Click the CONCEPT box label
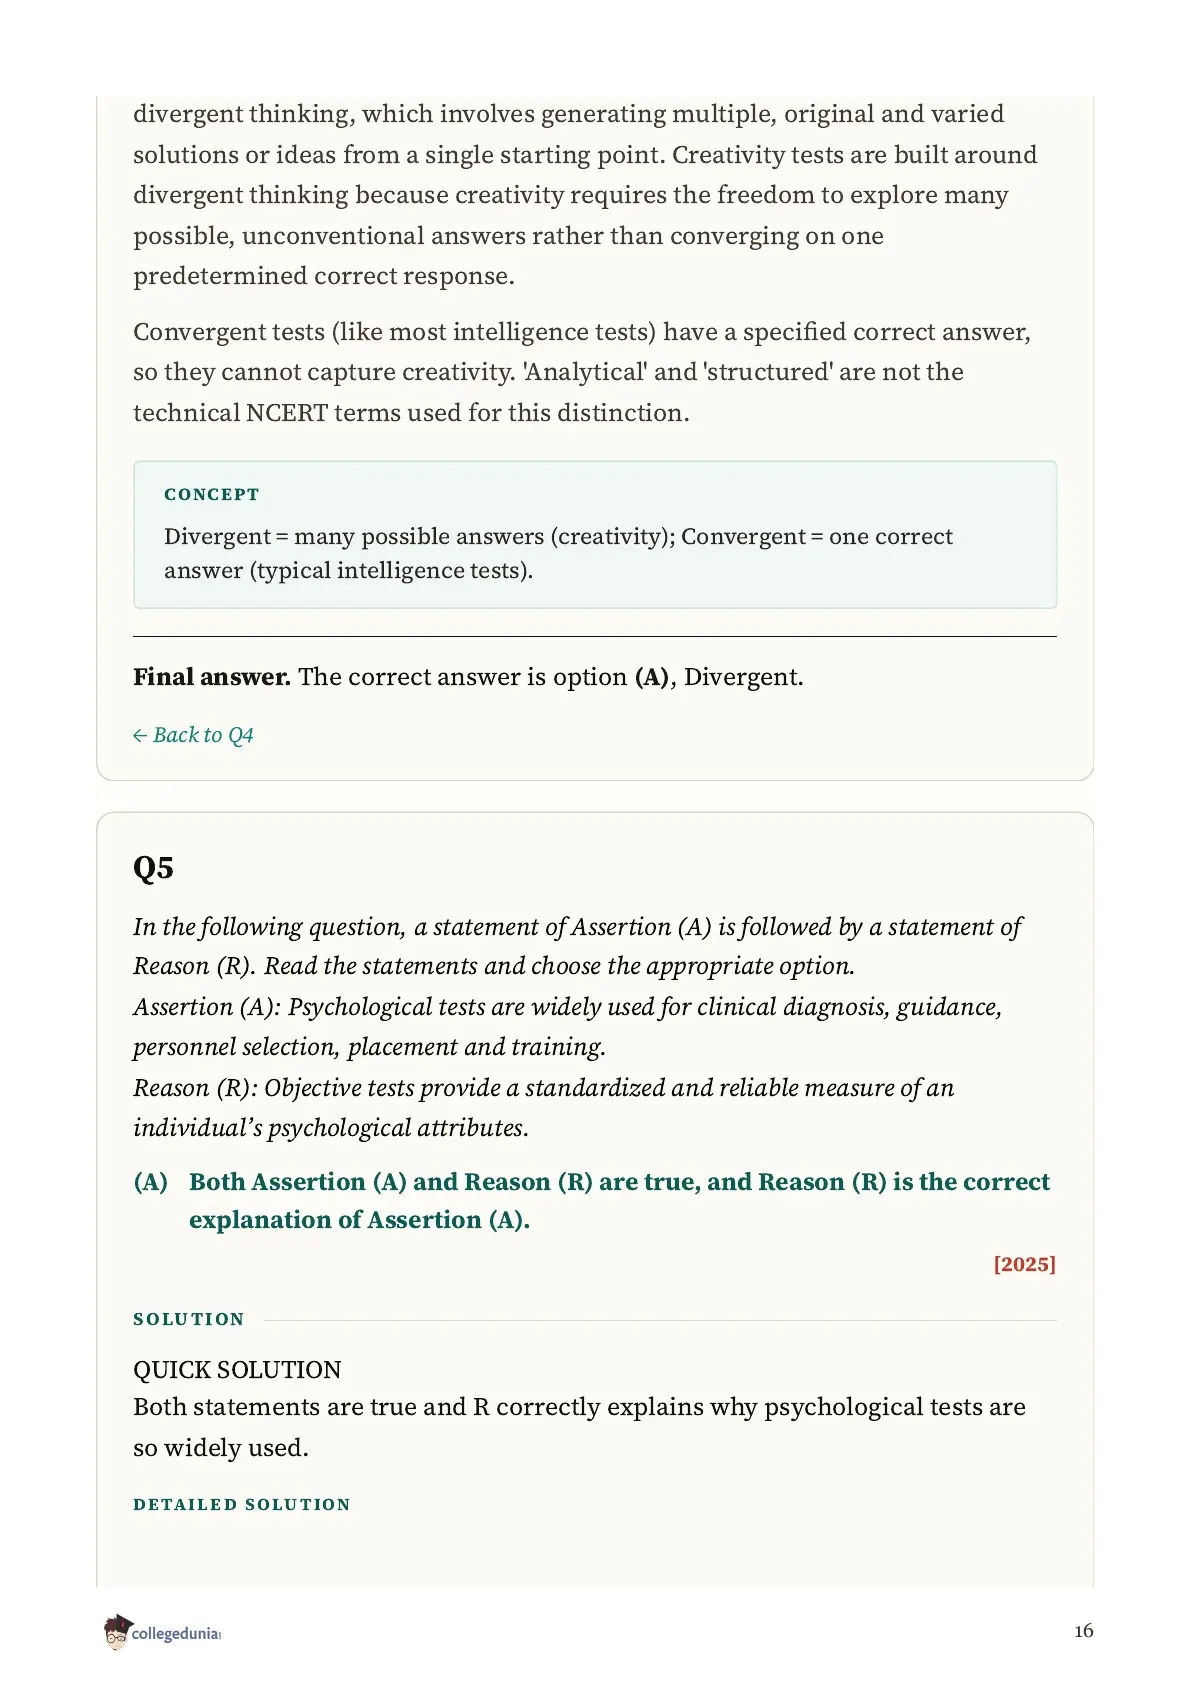Viewport: 1190px width, 1684px height. tap(212, 494)
